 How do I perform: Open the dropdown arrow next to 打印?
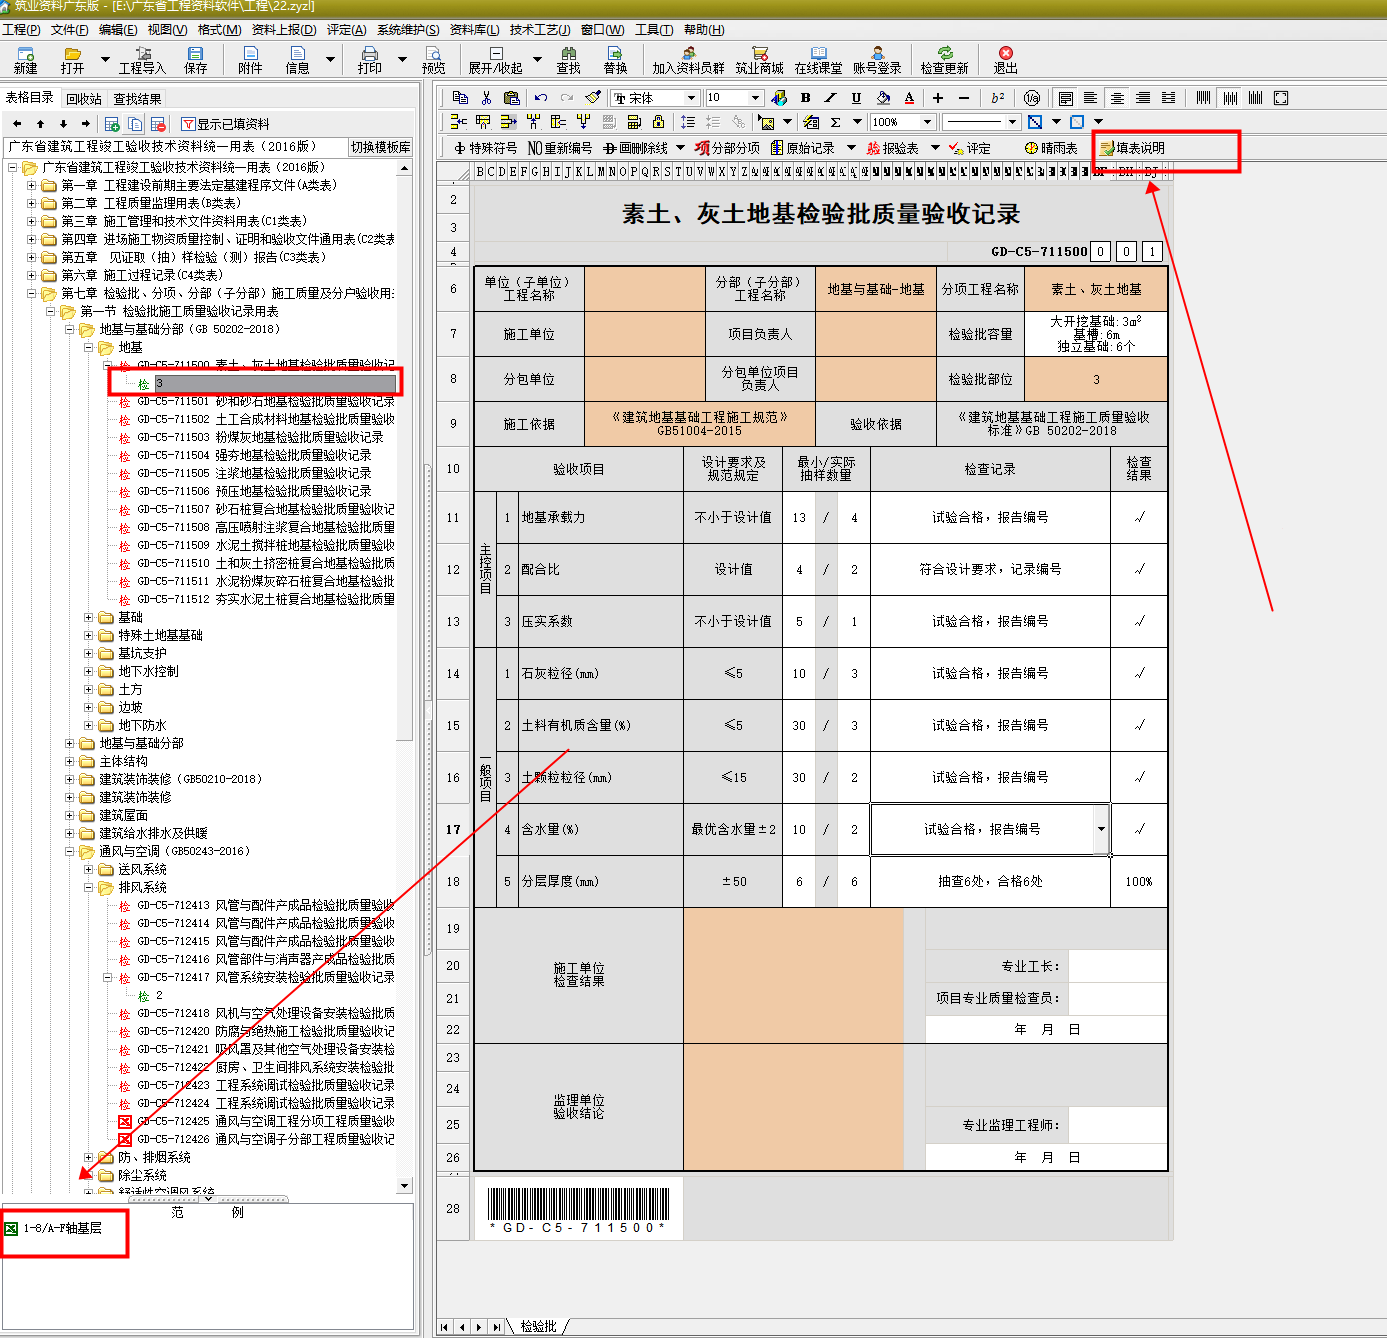click(x=402, y=60)
